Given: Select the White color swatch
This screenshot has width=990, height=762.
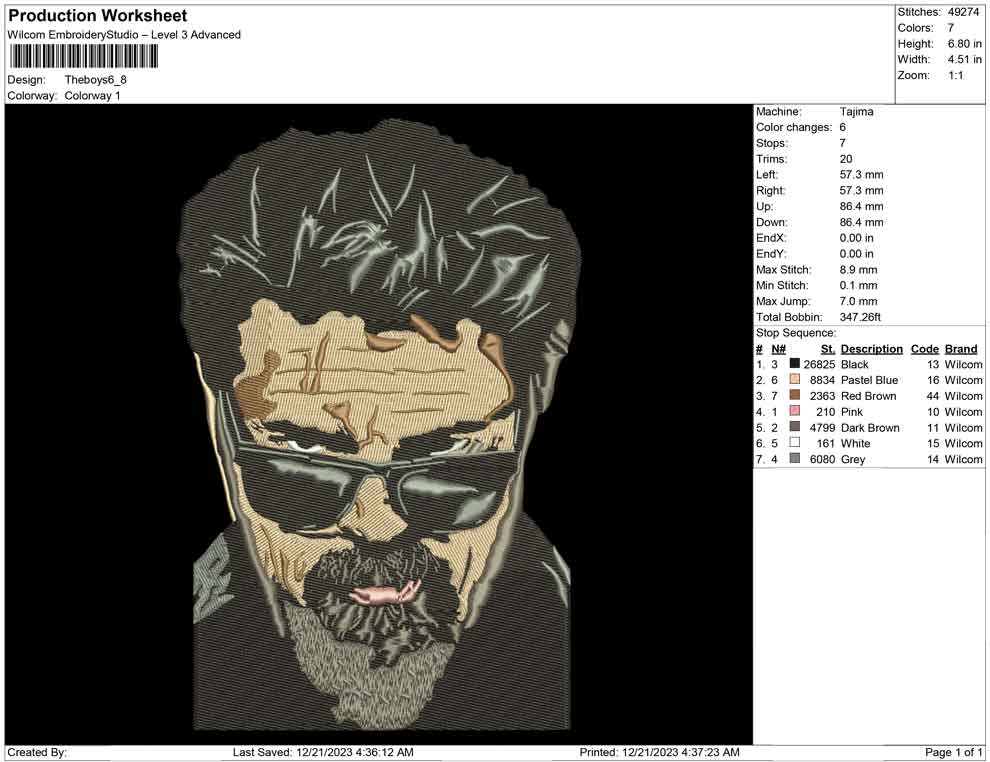Looking at the screenshot, I should point(795,443).
